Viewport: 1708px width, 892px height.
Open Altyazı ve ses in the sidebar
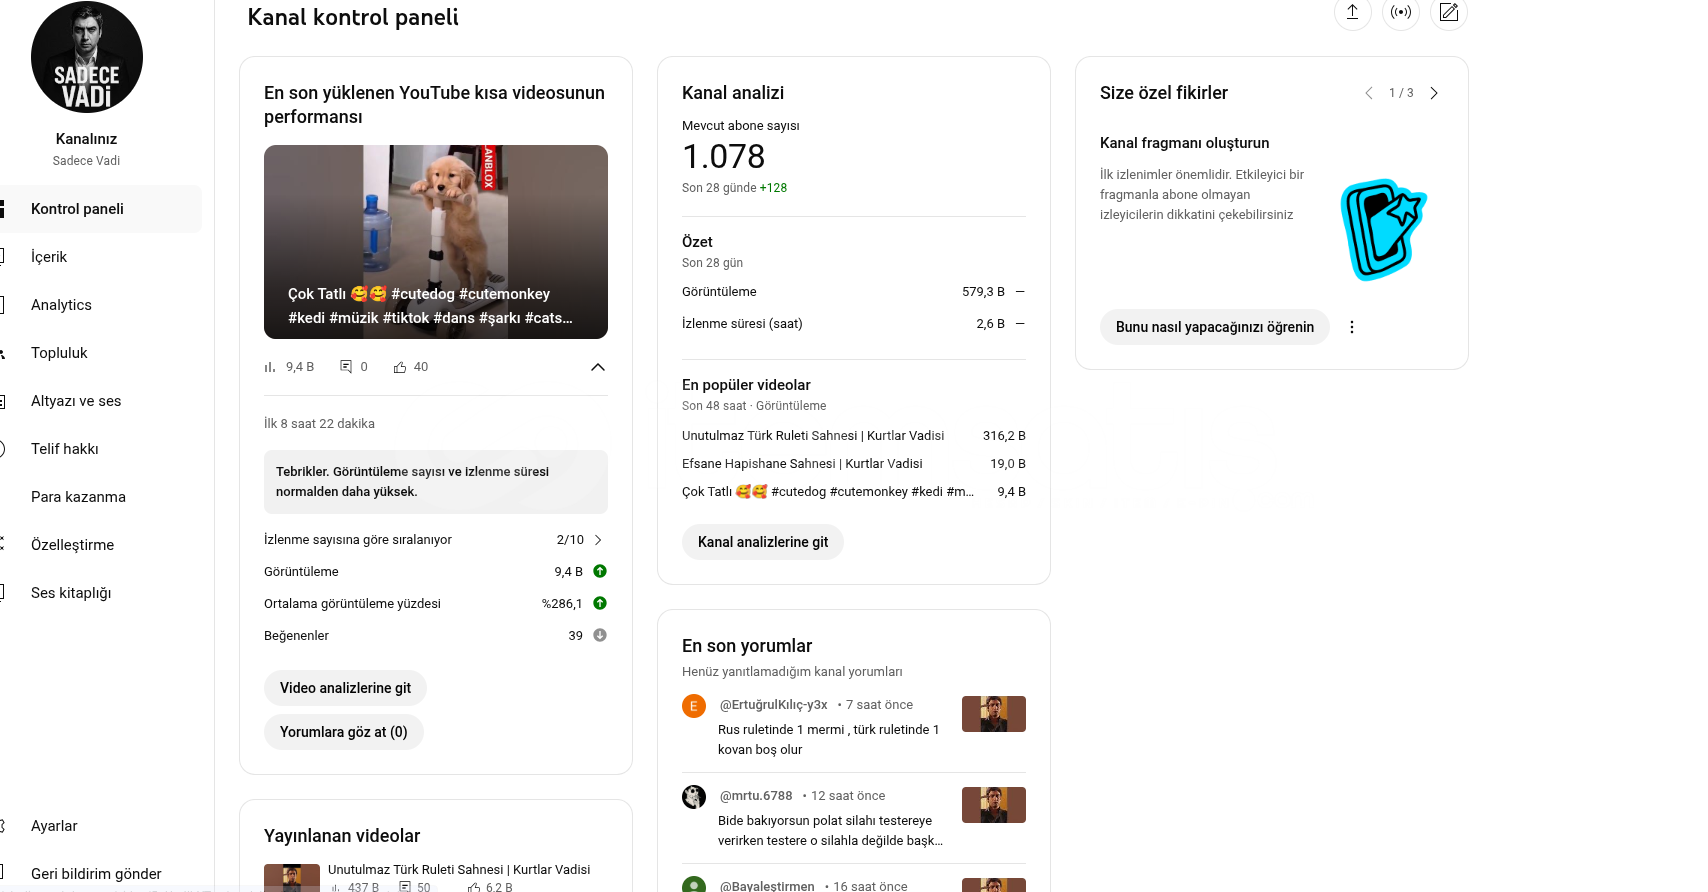[100, 401]
